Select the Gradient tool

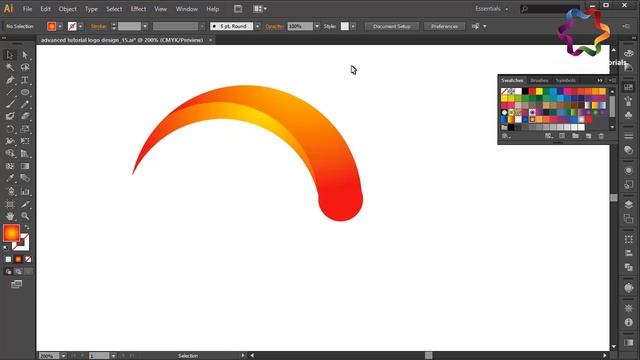[25, 166]
